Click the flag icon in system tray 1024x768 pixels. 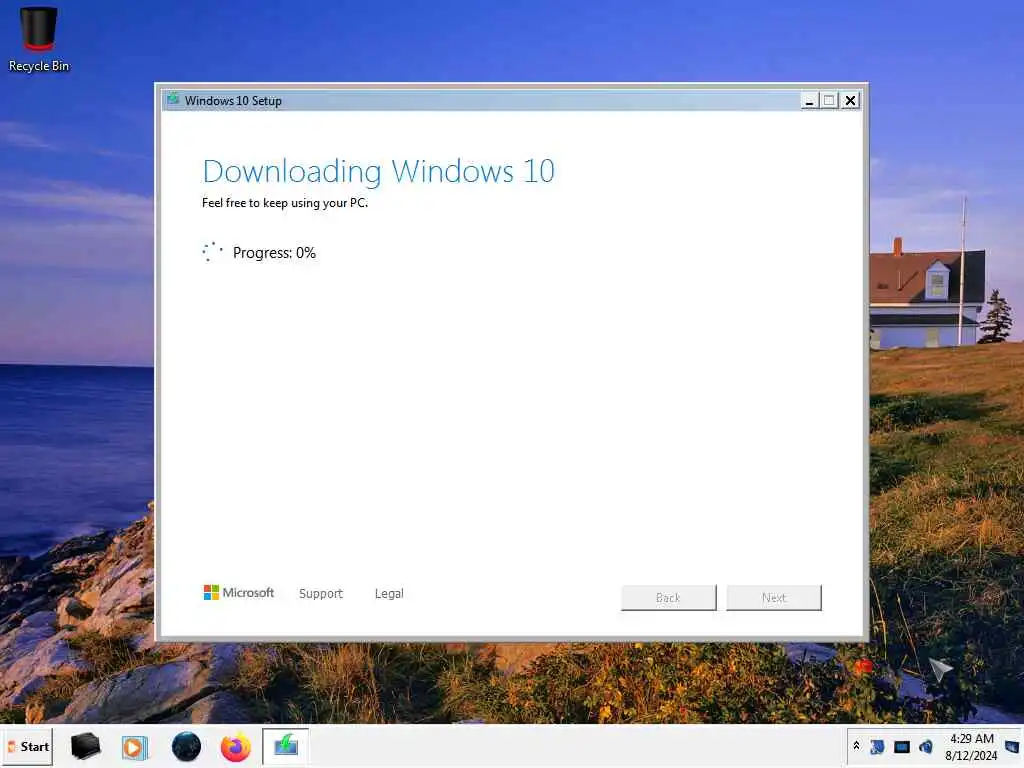pos(877,746)
